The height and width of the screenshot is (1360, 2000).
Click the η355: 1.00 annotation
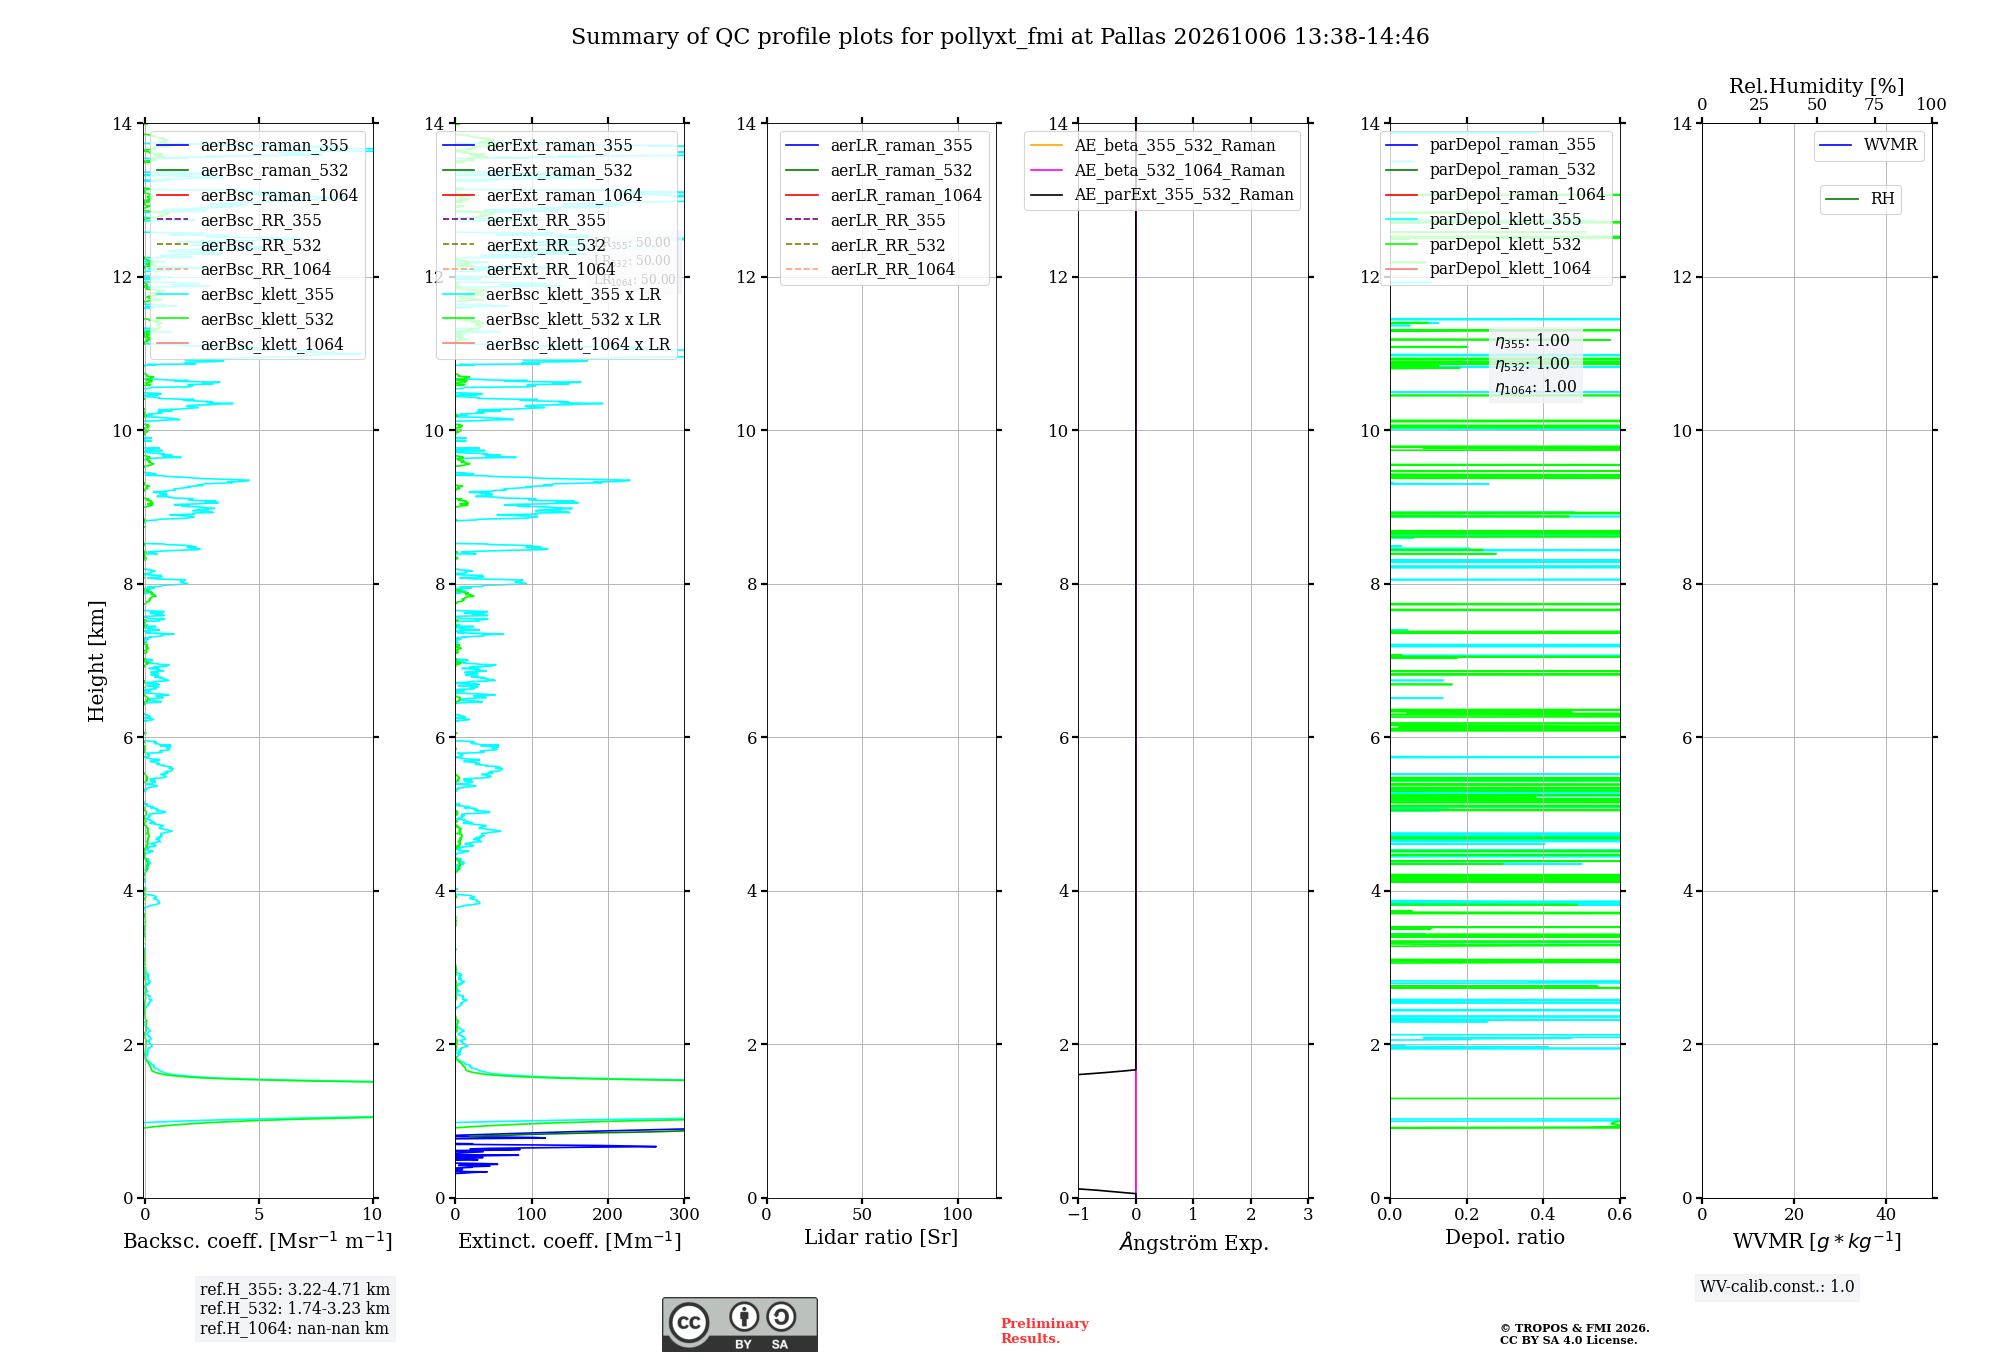pyautogui.click(x=1532, y=341)
